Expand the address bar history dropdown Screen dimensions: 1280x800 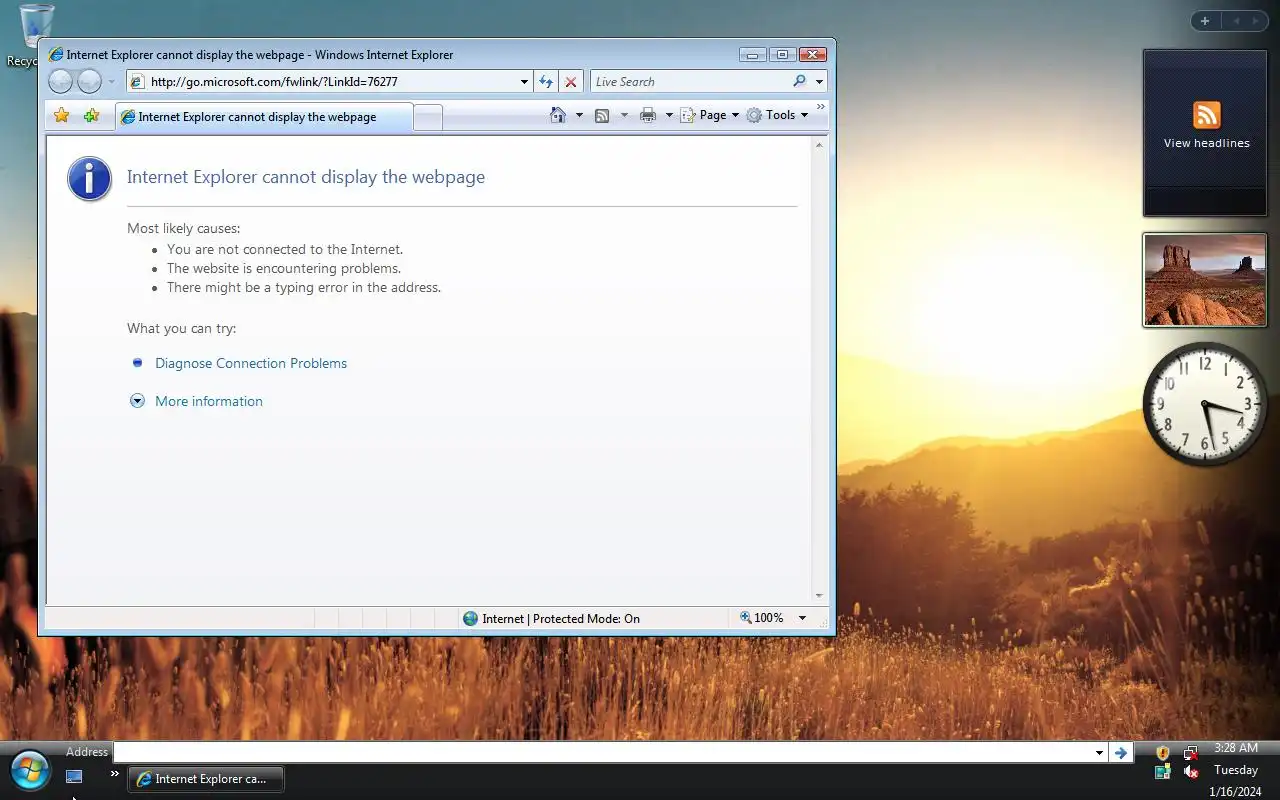tap(525, 82)
